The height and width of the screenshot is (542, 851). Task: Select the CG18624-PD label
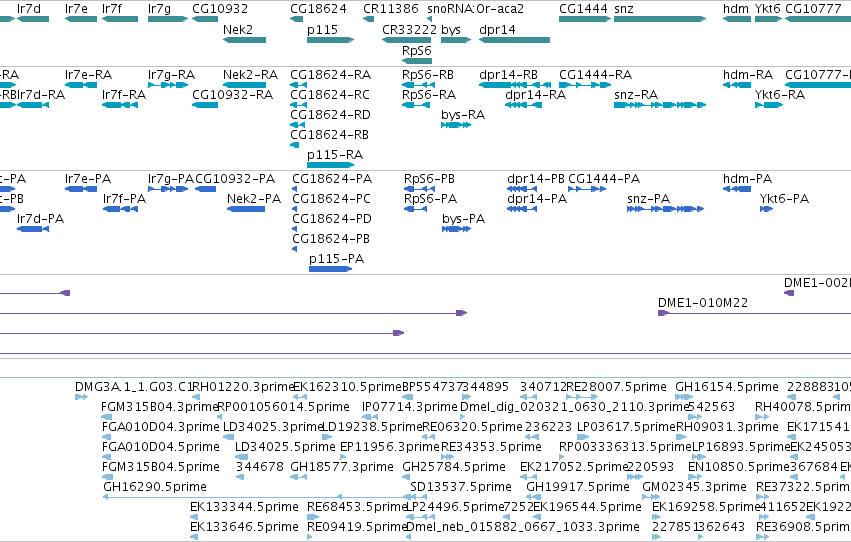point(332,219)
